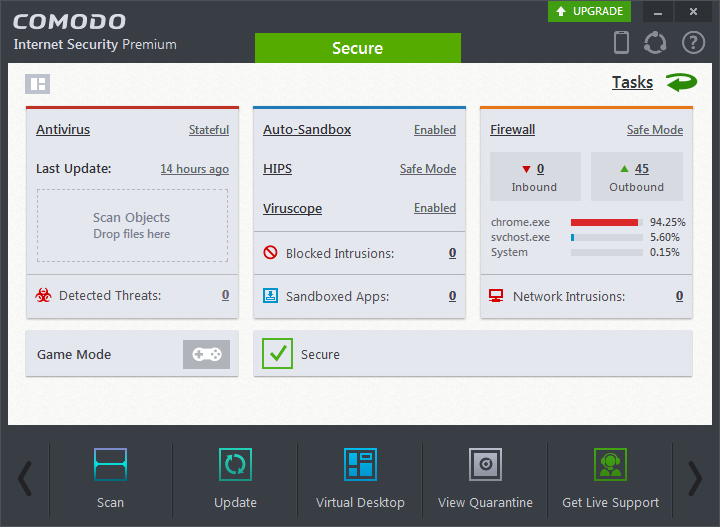Viewport: 720px width, 527px height.
Task: Open the Blocked Intrusions count
Action: tap(452, 252)
